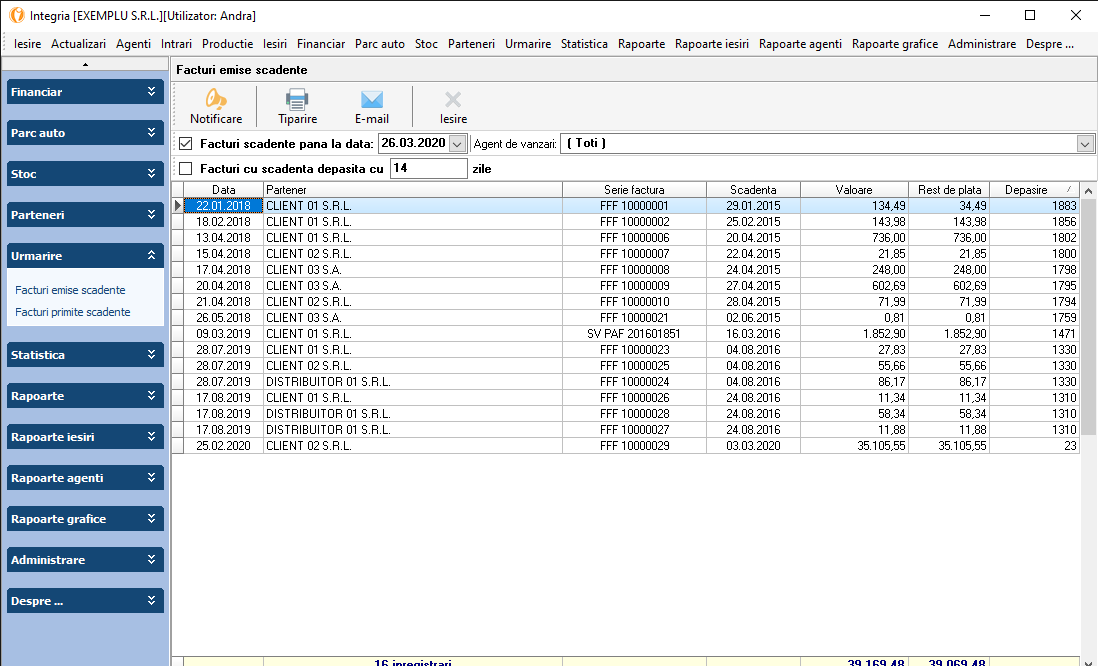Expand the Financiar sidebar panel chevron
The width and height of the screenshot is (1098, 666).
point(152,92)
